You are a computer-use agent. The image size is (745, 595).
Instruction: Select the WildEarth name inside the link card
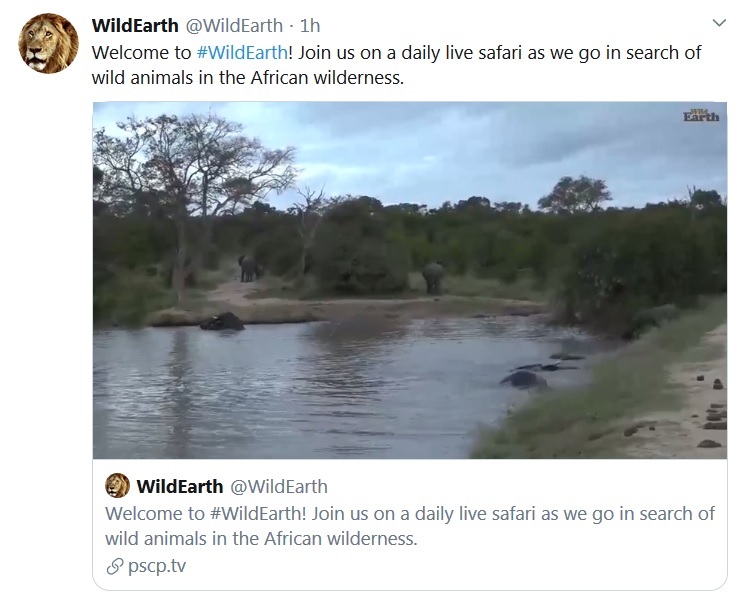click(180, 487)
